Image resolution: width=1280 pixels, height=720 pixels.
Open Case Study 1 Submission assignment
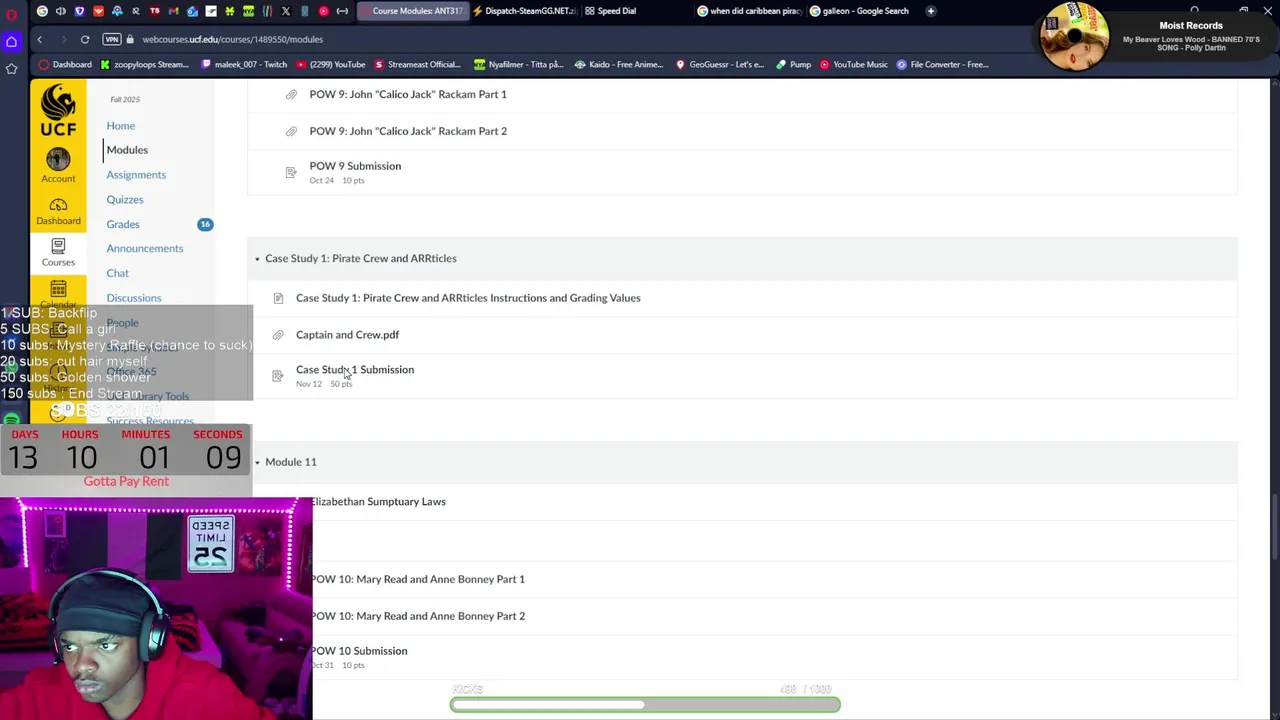(355, 370)
